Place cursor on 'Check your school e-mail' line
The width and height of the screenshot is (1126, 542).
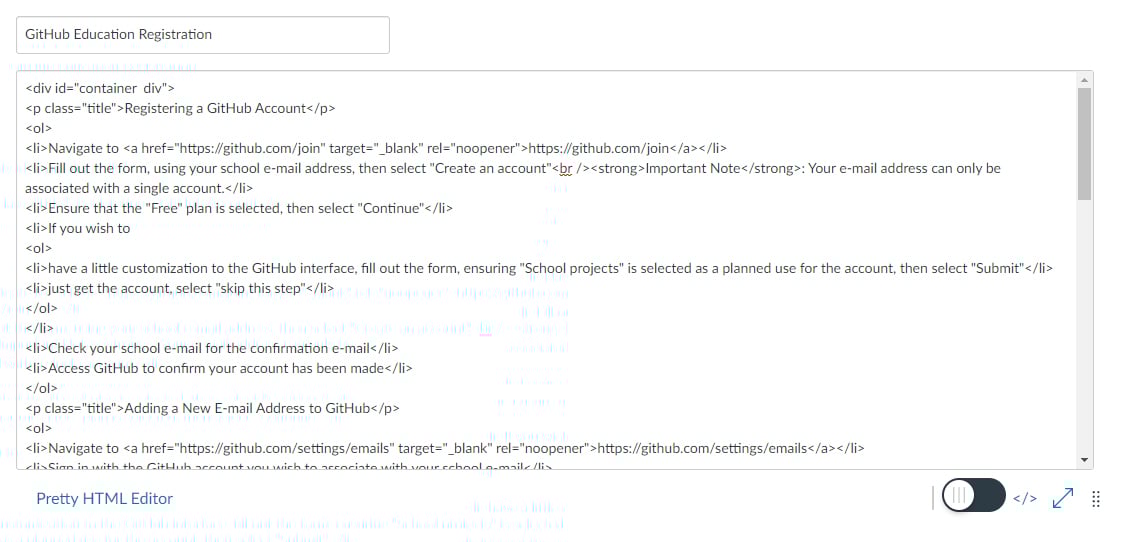[x=211, y=348]
